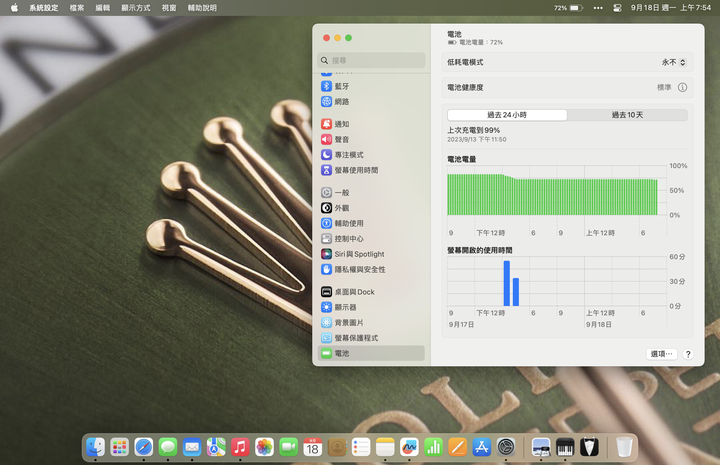Launch Safari from the Dock
The width and height of the screenshot is (720, 465).
(x=144, y=447)
